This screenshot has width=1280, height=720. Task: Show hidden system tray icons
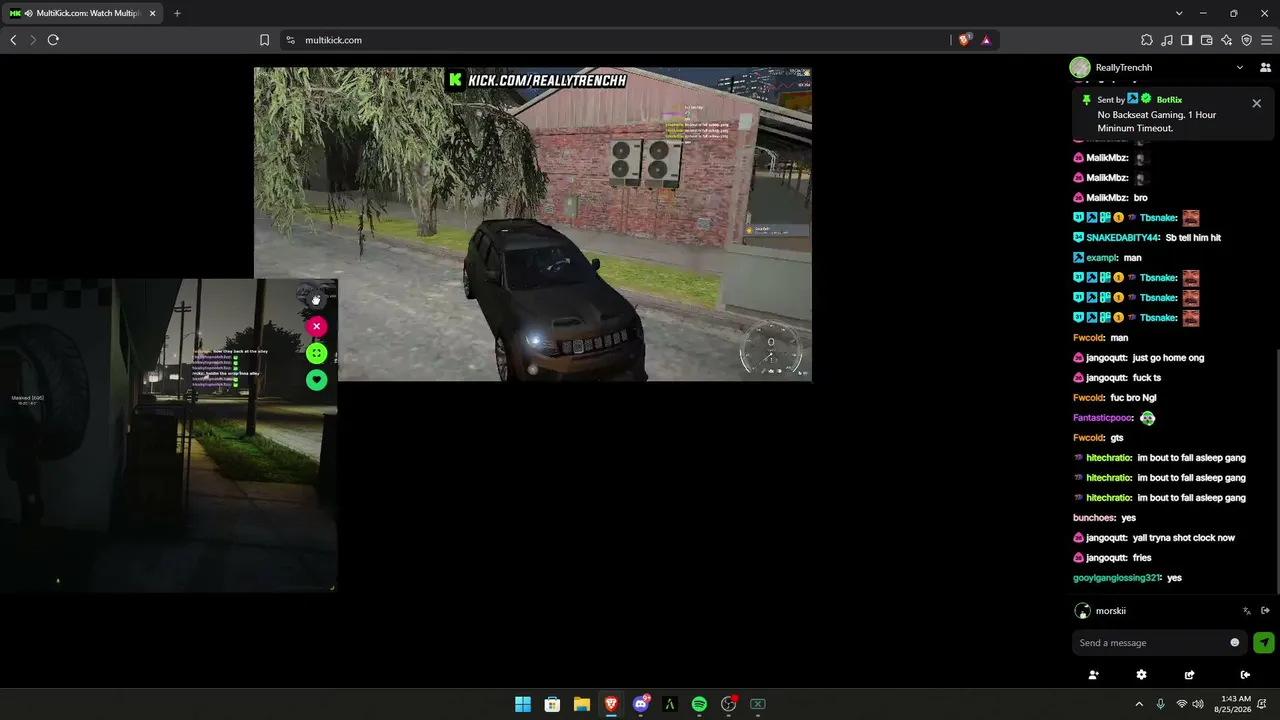click(1138, 704)
